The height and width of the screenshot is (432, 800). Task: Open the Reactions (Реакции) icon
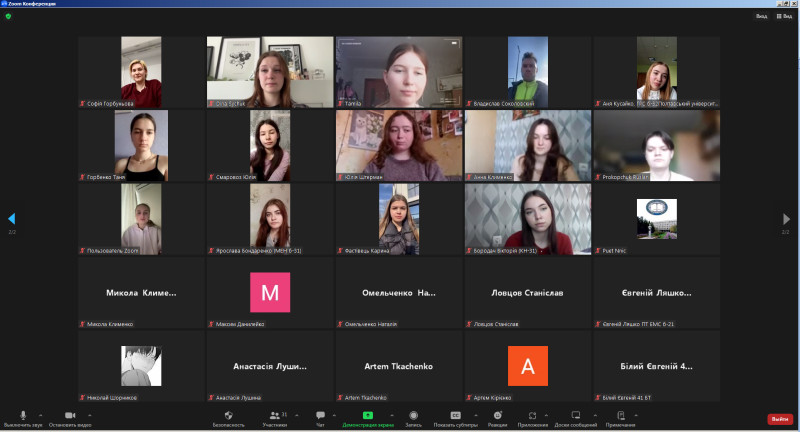pos(497,415)
